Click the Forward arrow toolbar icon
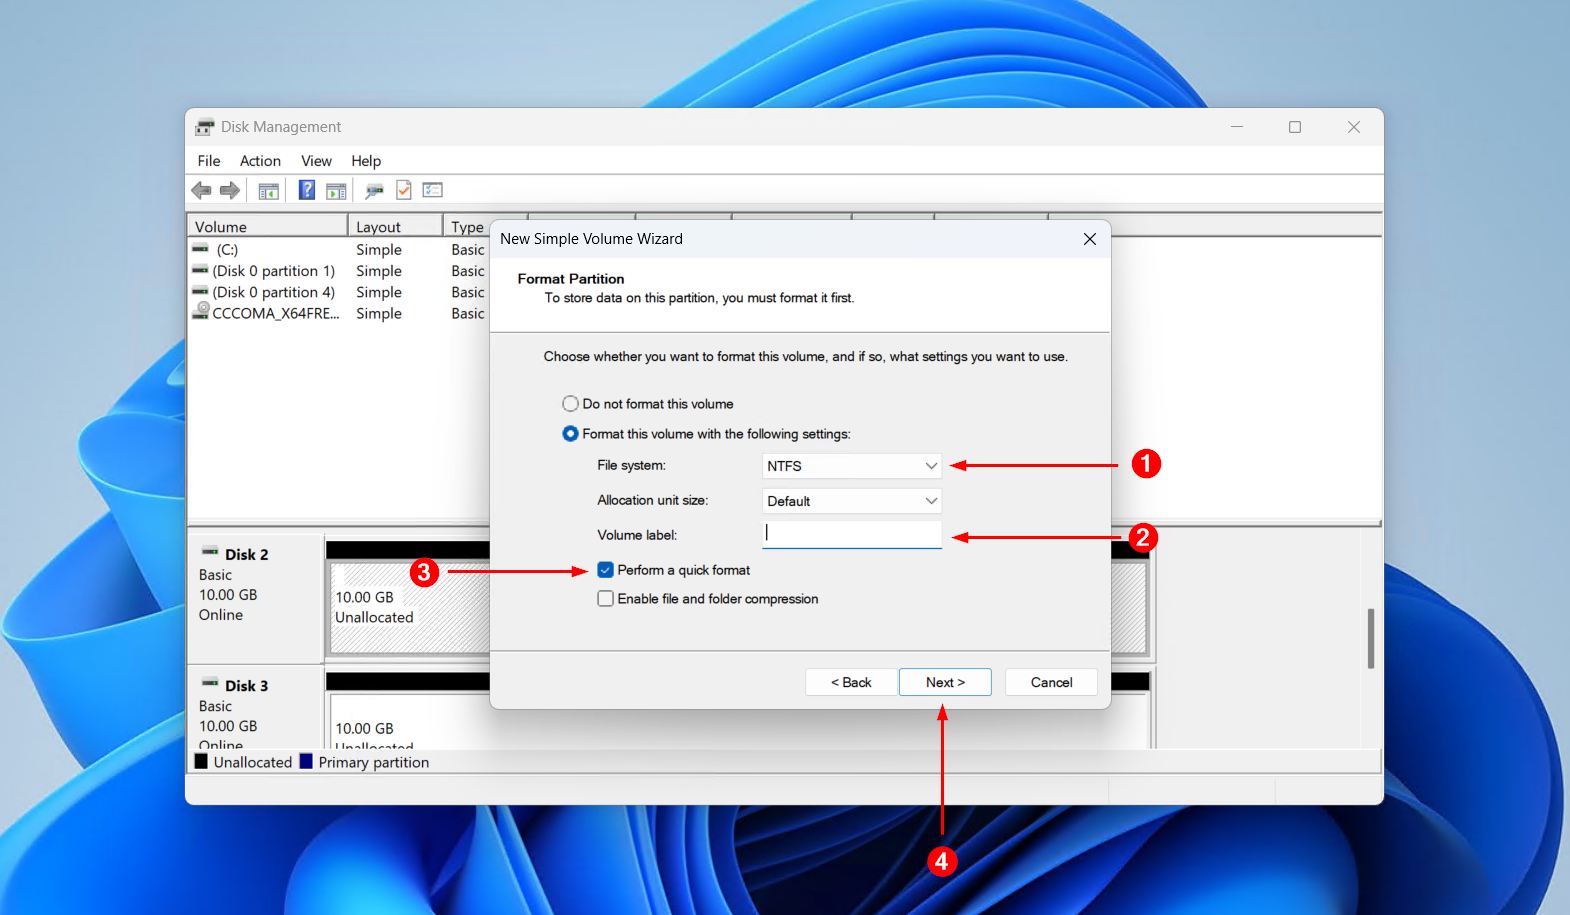The image size is (1570, 915). [230, 190]
